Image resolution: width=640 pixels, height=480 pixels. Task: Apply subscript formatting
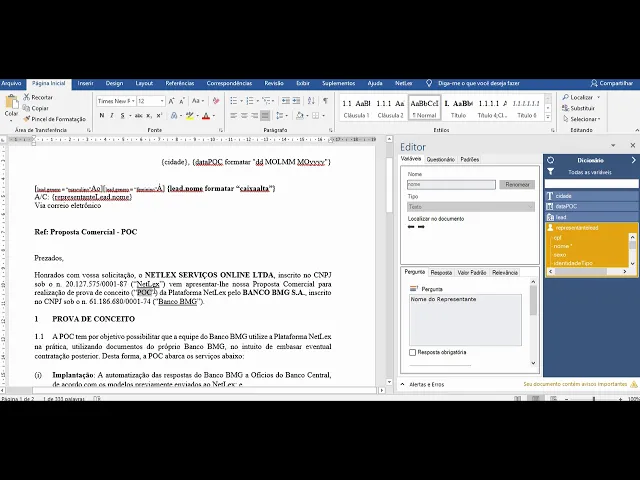[x=149, y=116]
